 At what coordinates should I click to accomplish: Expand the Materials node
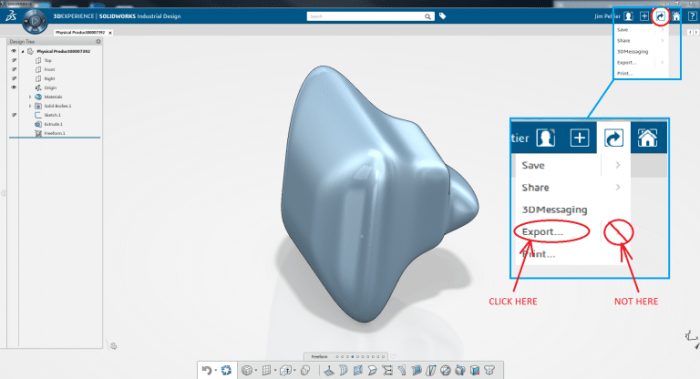point(30,97)
